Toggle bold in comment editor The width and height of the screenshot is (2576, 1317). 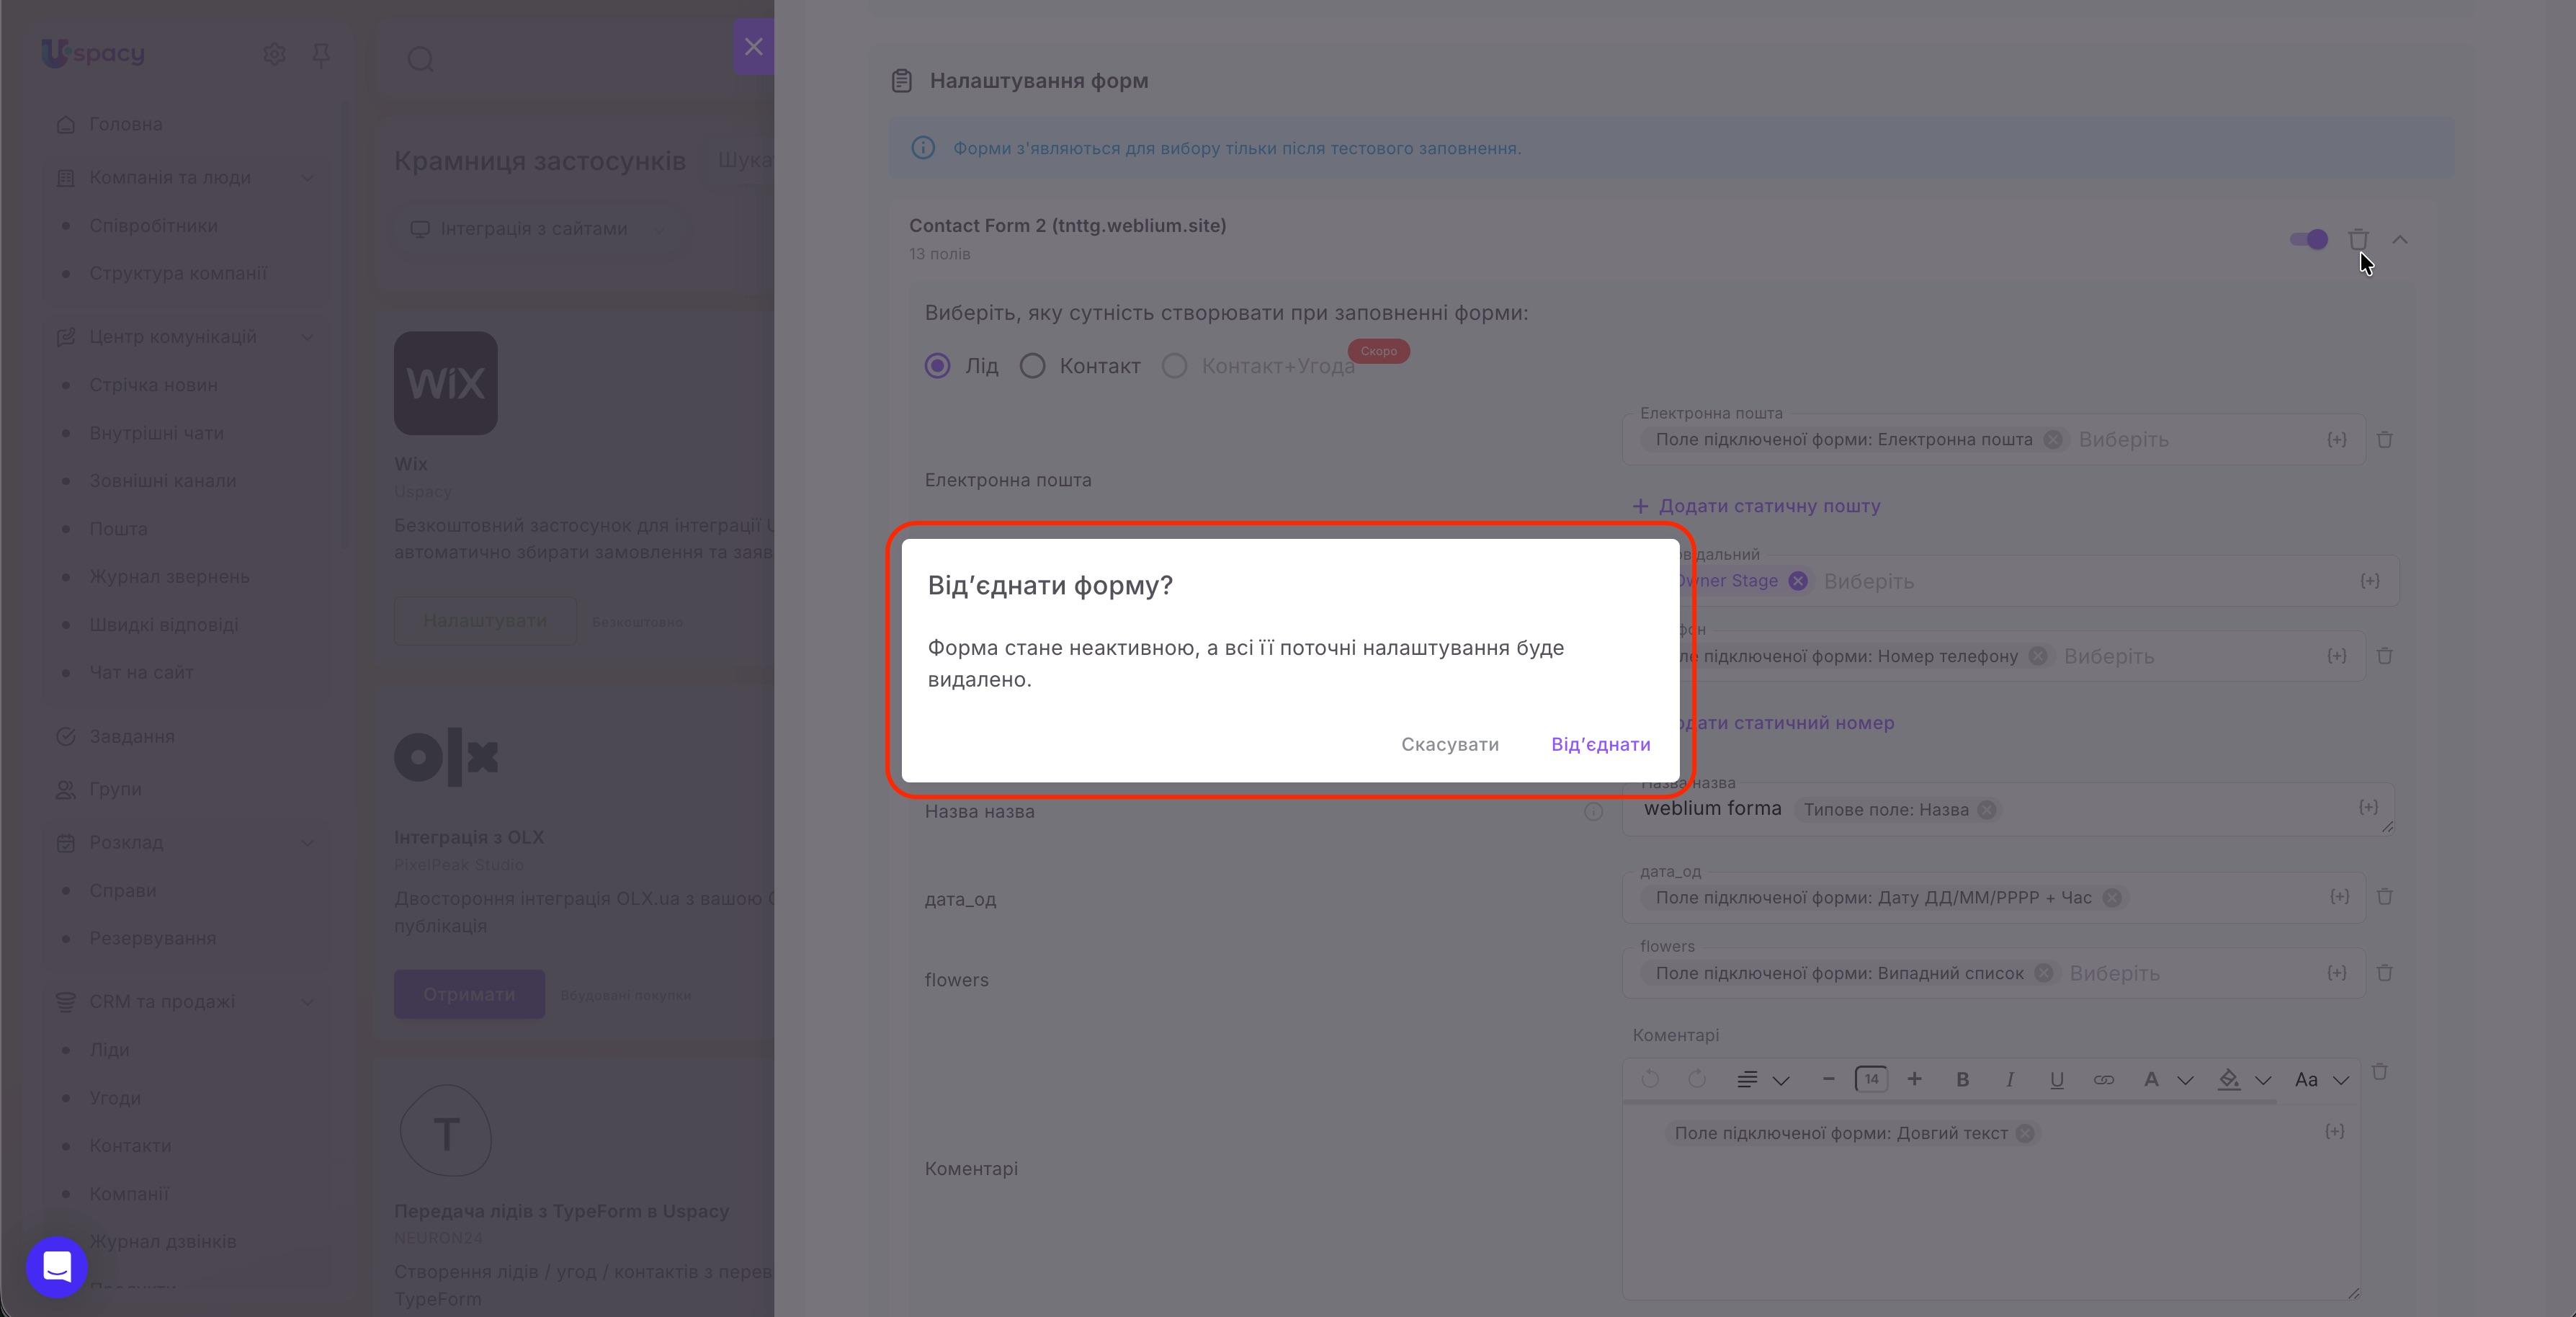(x=1962, y=1080)
